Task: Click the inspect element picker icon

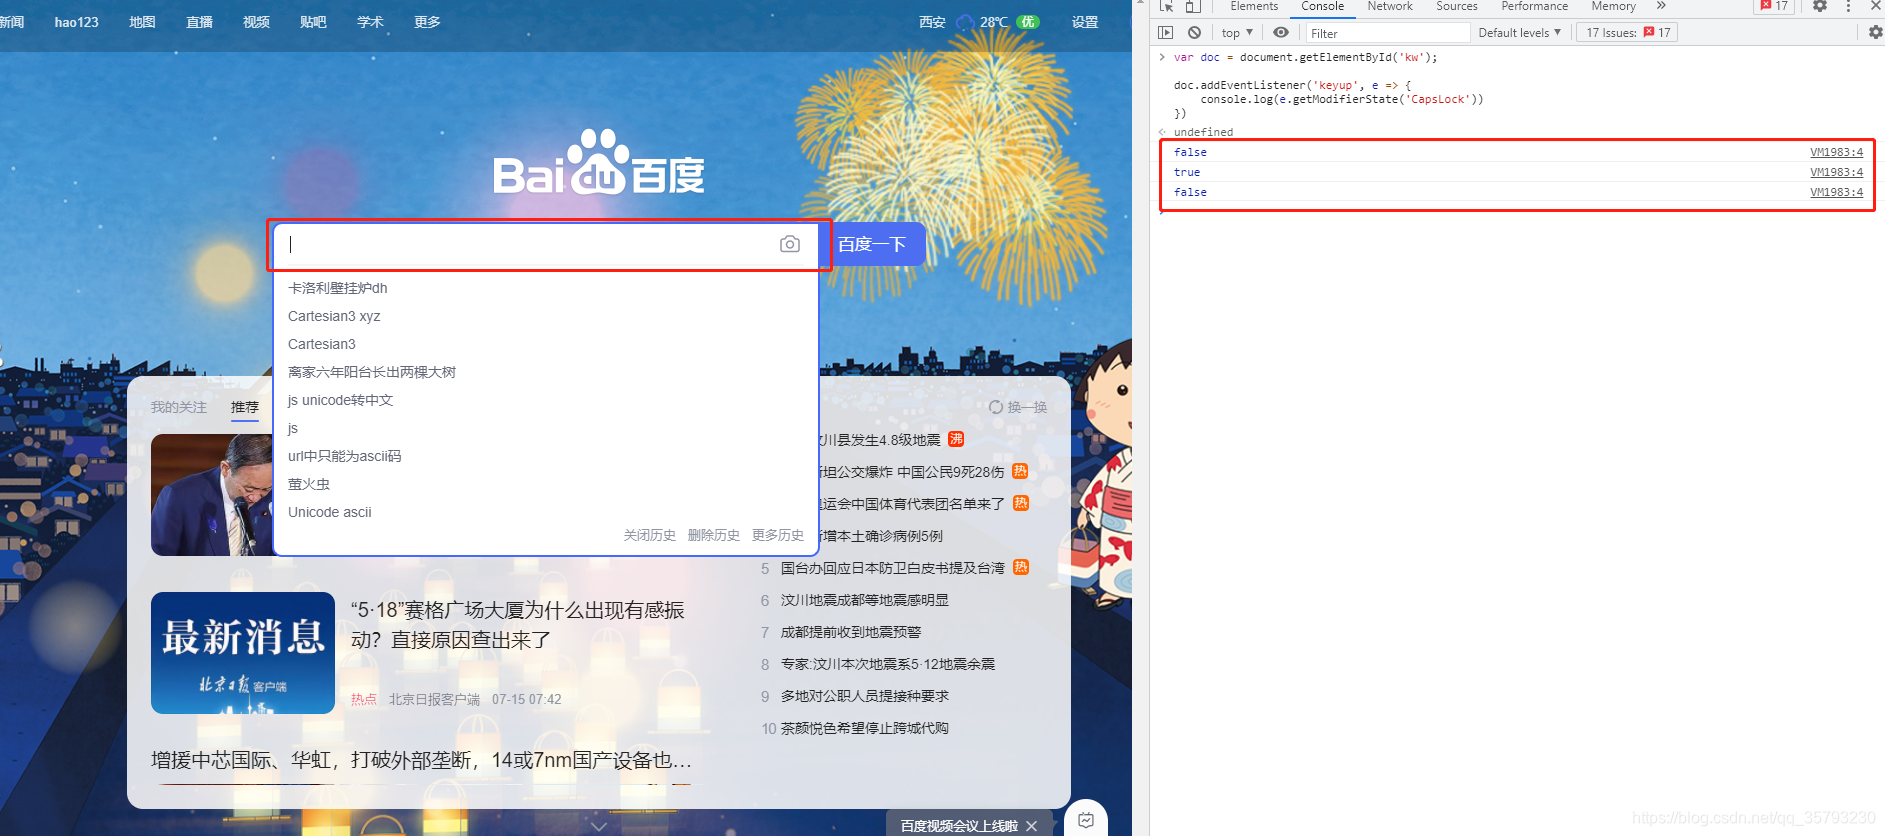Action: 1166,6
